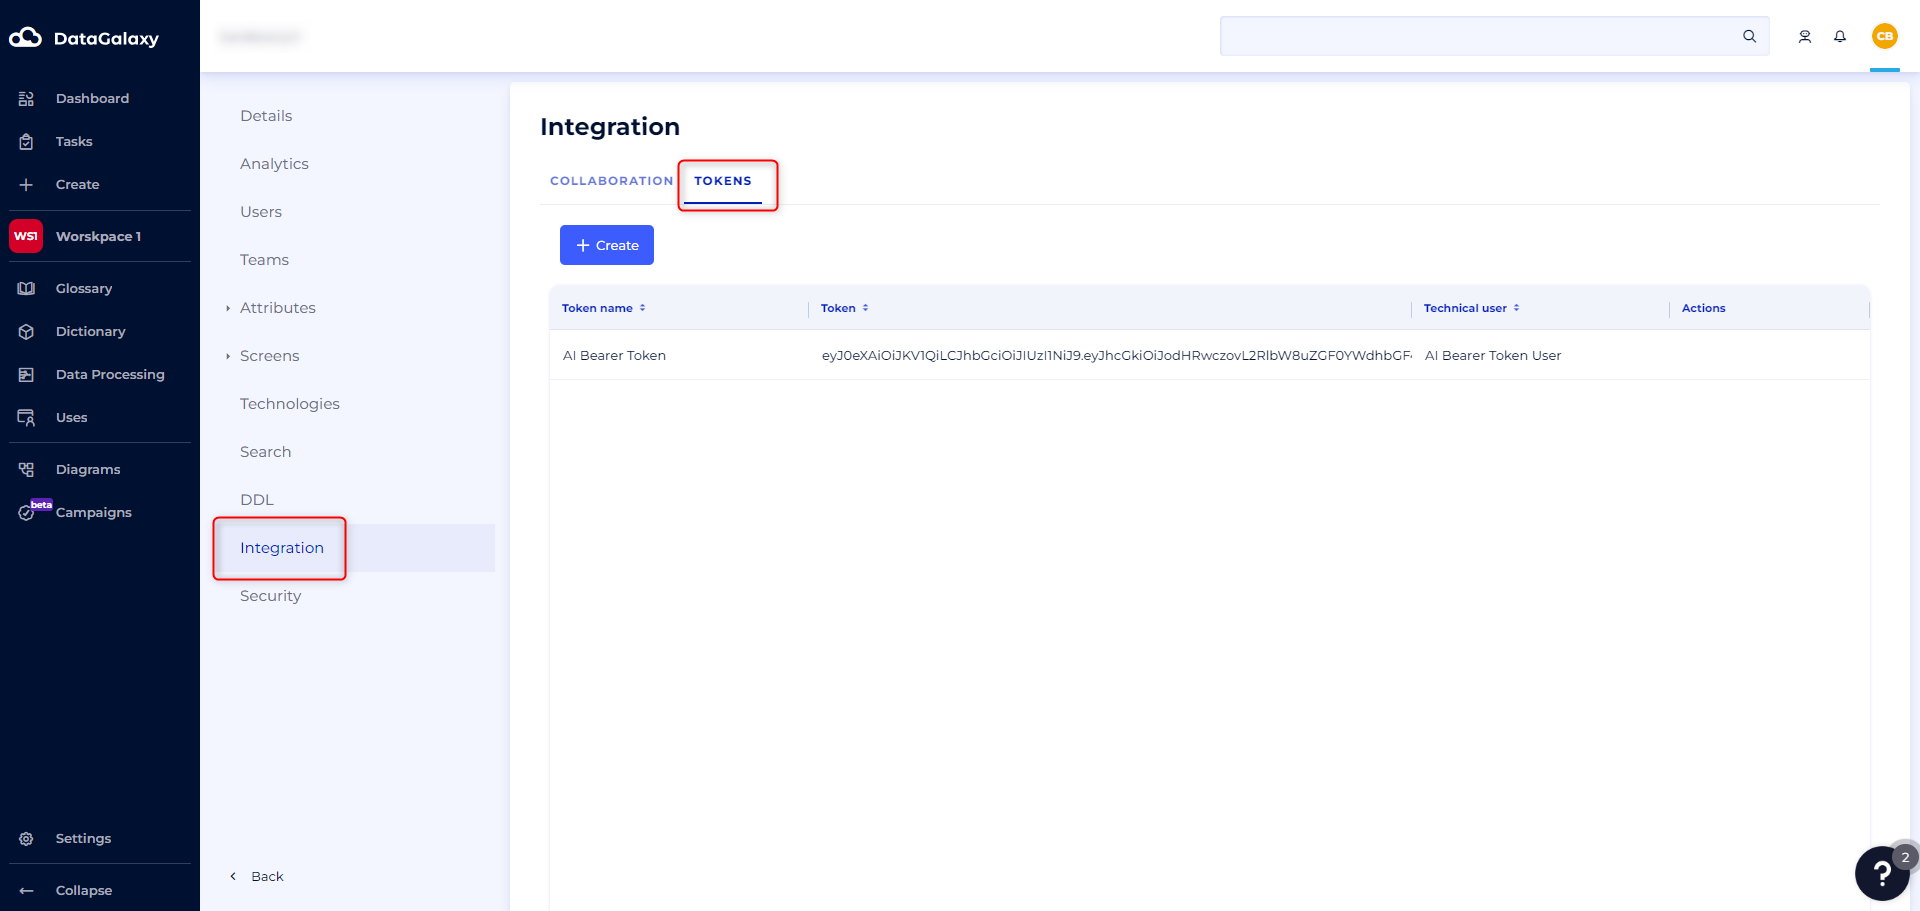The width and height of the screenshot is (1920, 911).
Task: Open Teams settings section
Action: (x=264, y=260)
